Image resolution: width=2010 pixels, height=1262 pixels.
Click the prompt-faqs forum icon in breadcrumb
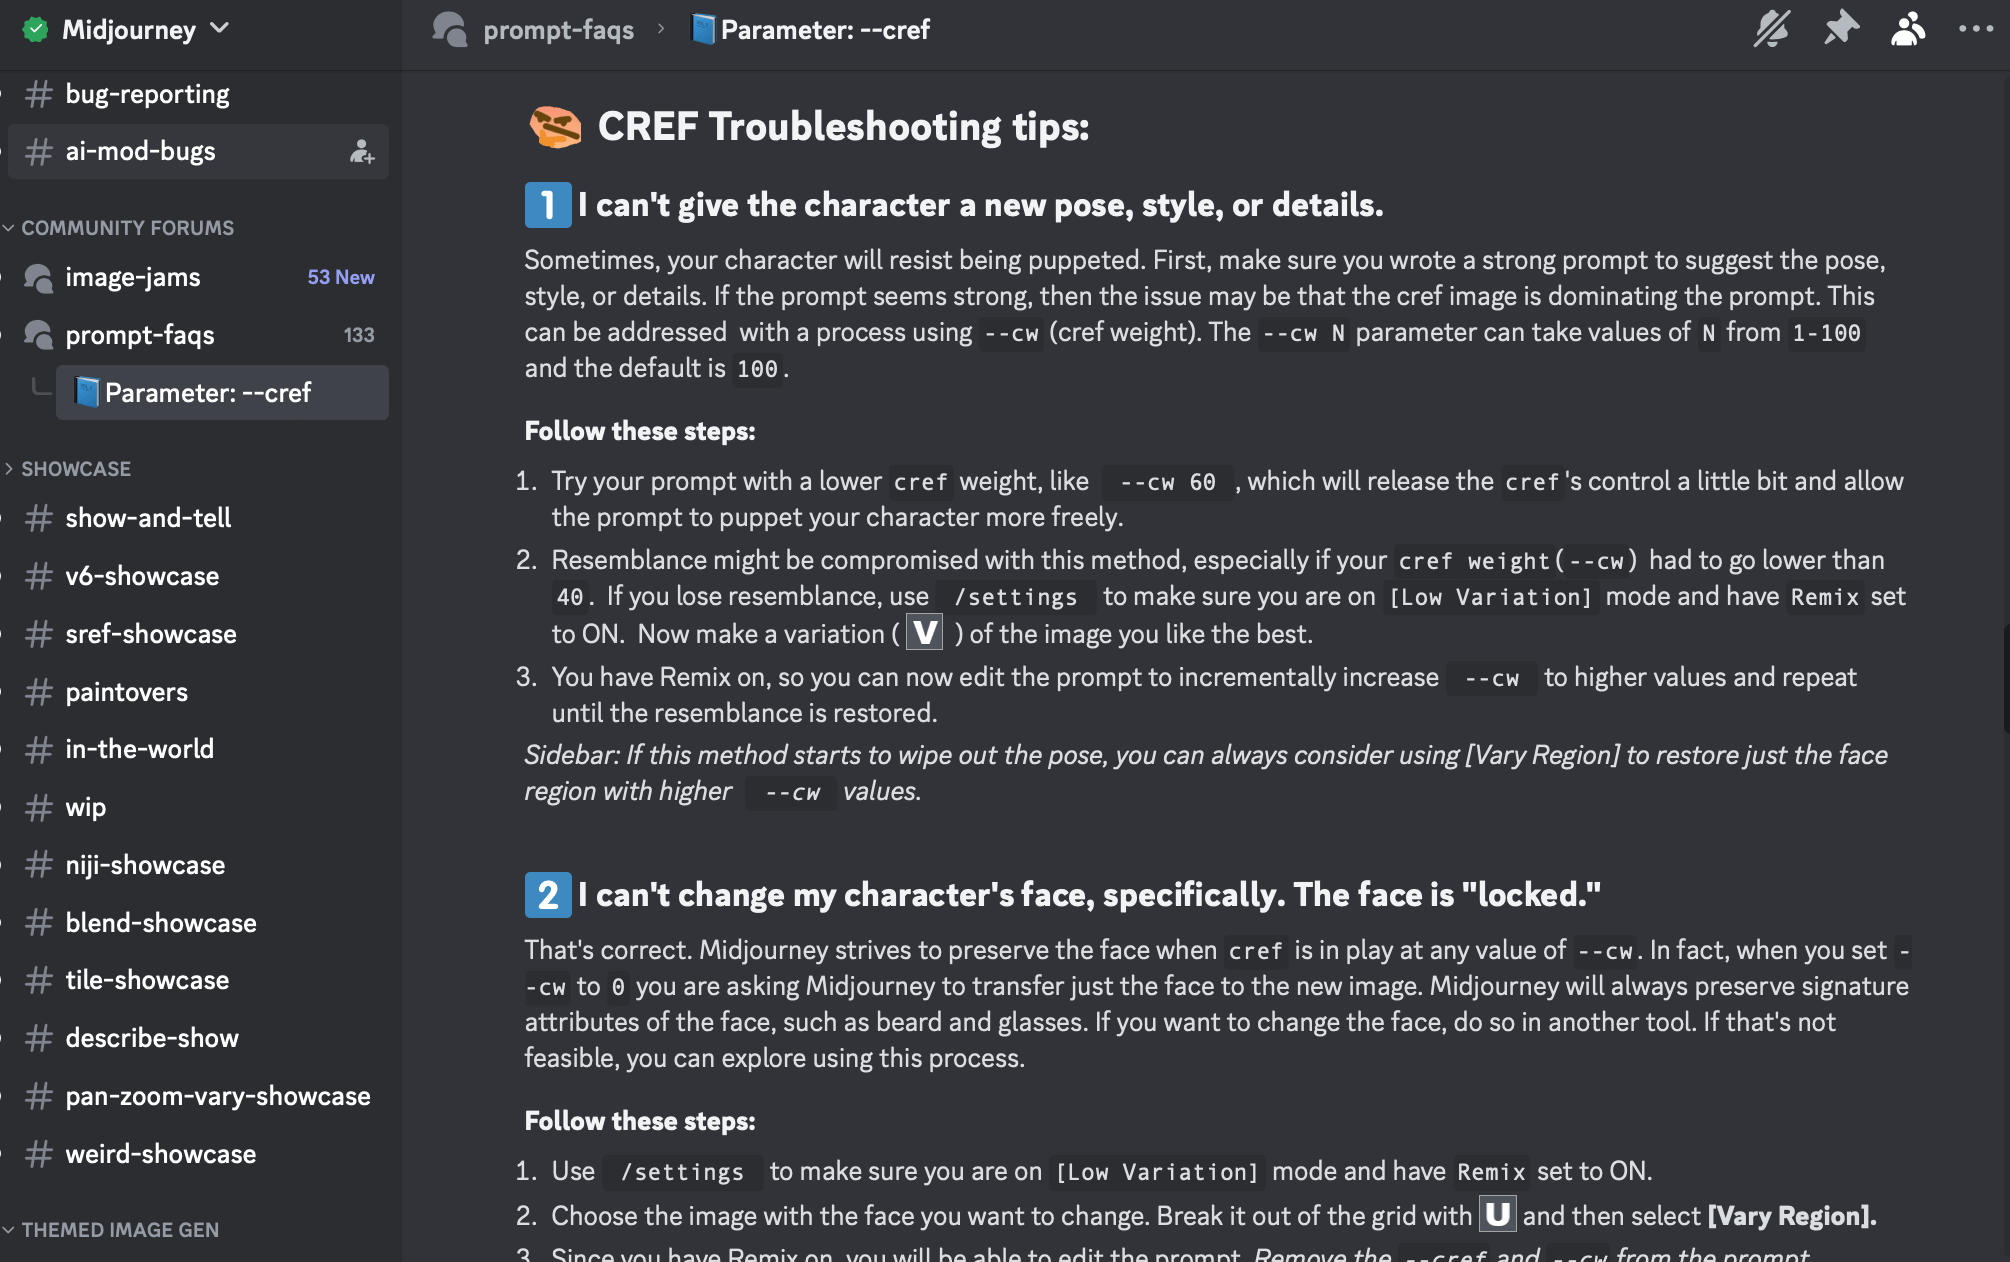pos(450,30)
